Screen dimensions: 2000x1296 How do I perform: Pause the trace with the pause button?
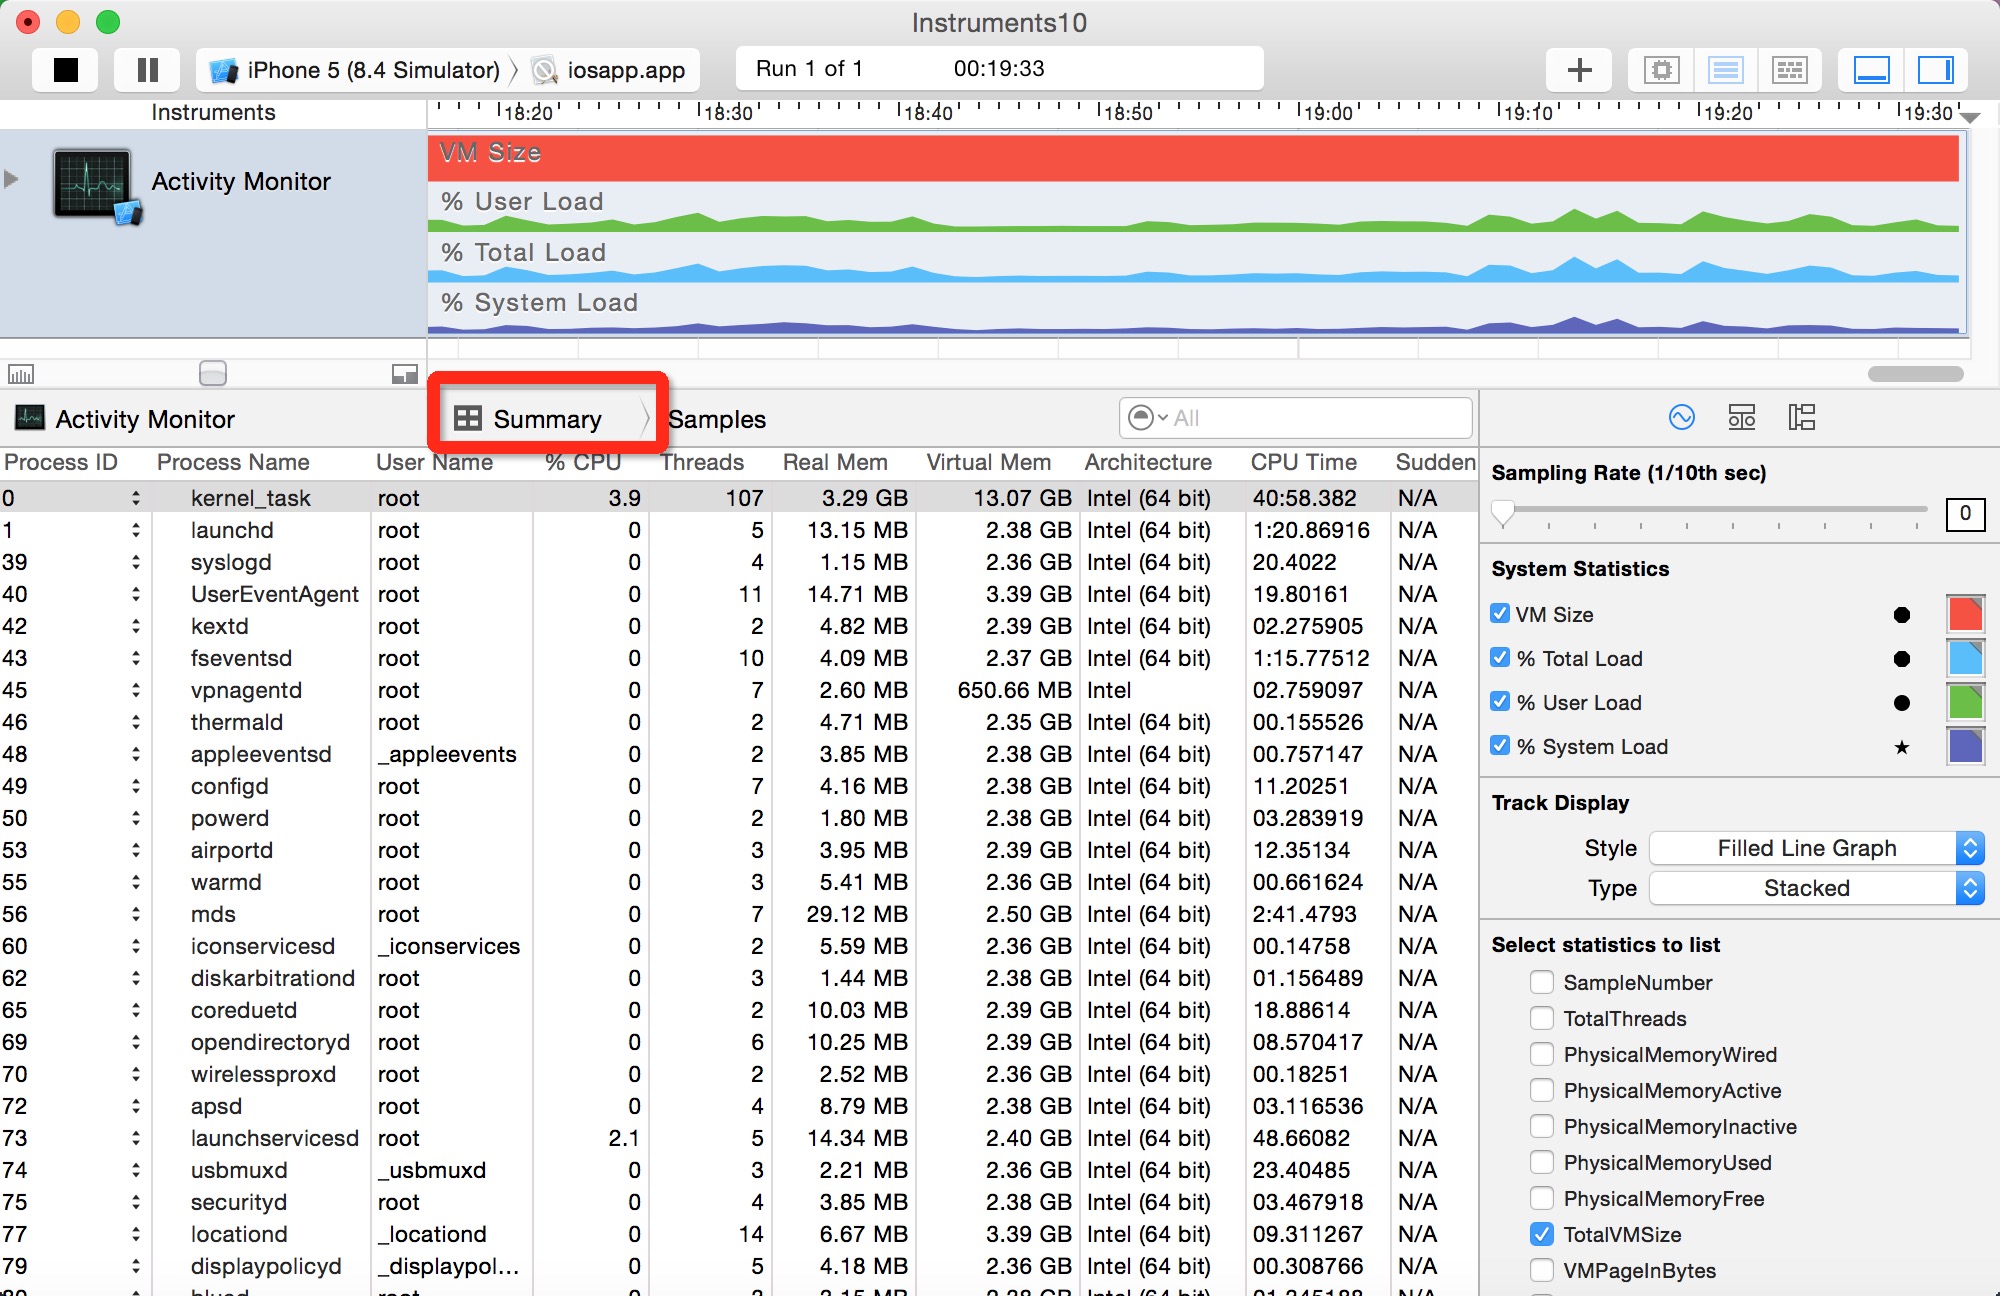pos(147,70)
